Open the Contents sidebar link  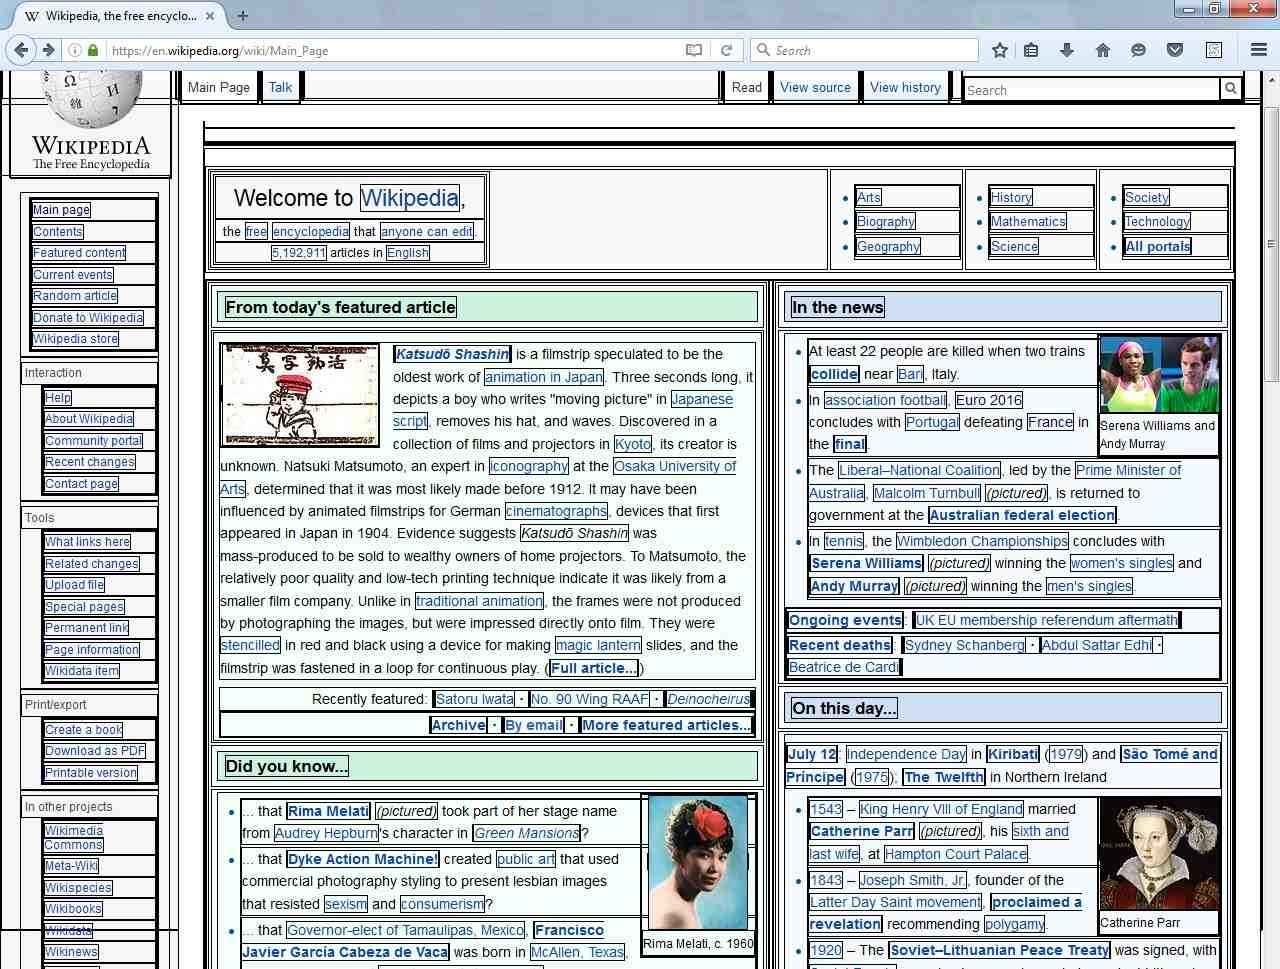point(58,231)
